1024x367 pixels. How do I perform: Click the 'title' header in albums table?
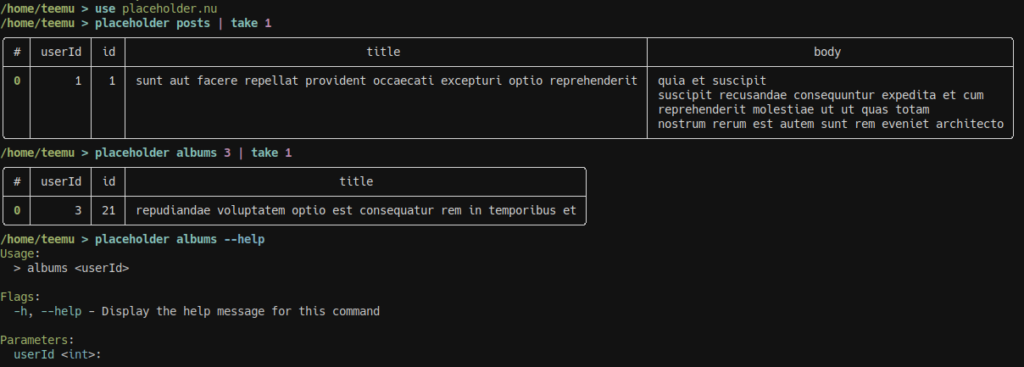(356, 182)
